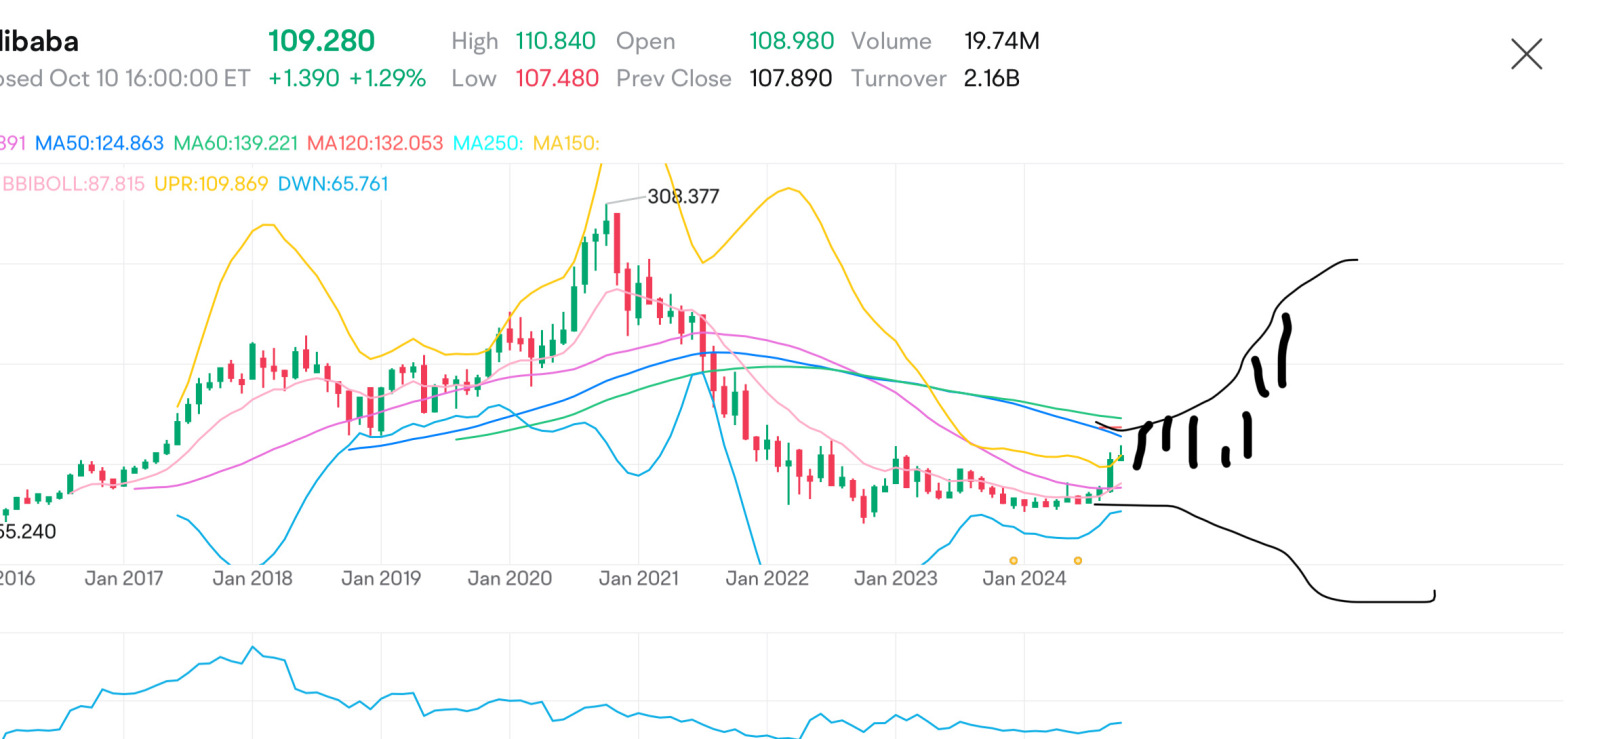Viewport: 1600px width, 739px height.
Task: Click the Jan 2021 axis label
Action: pyautogui.click(x=638, y=578)
